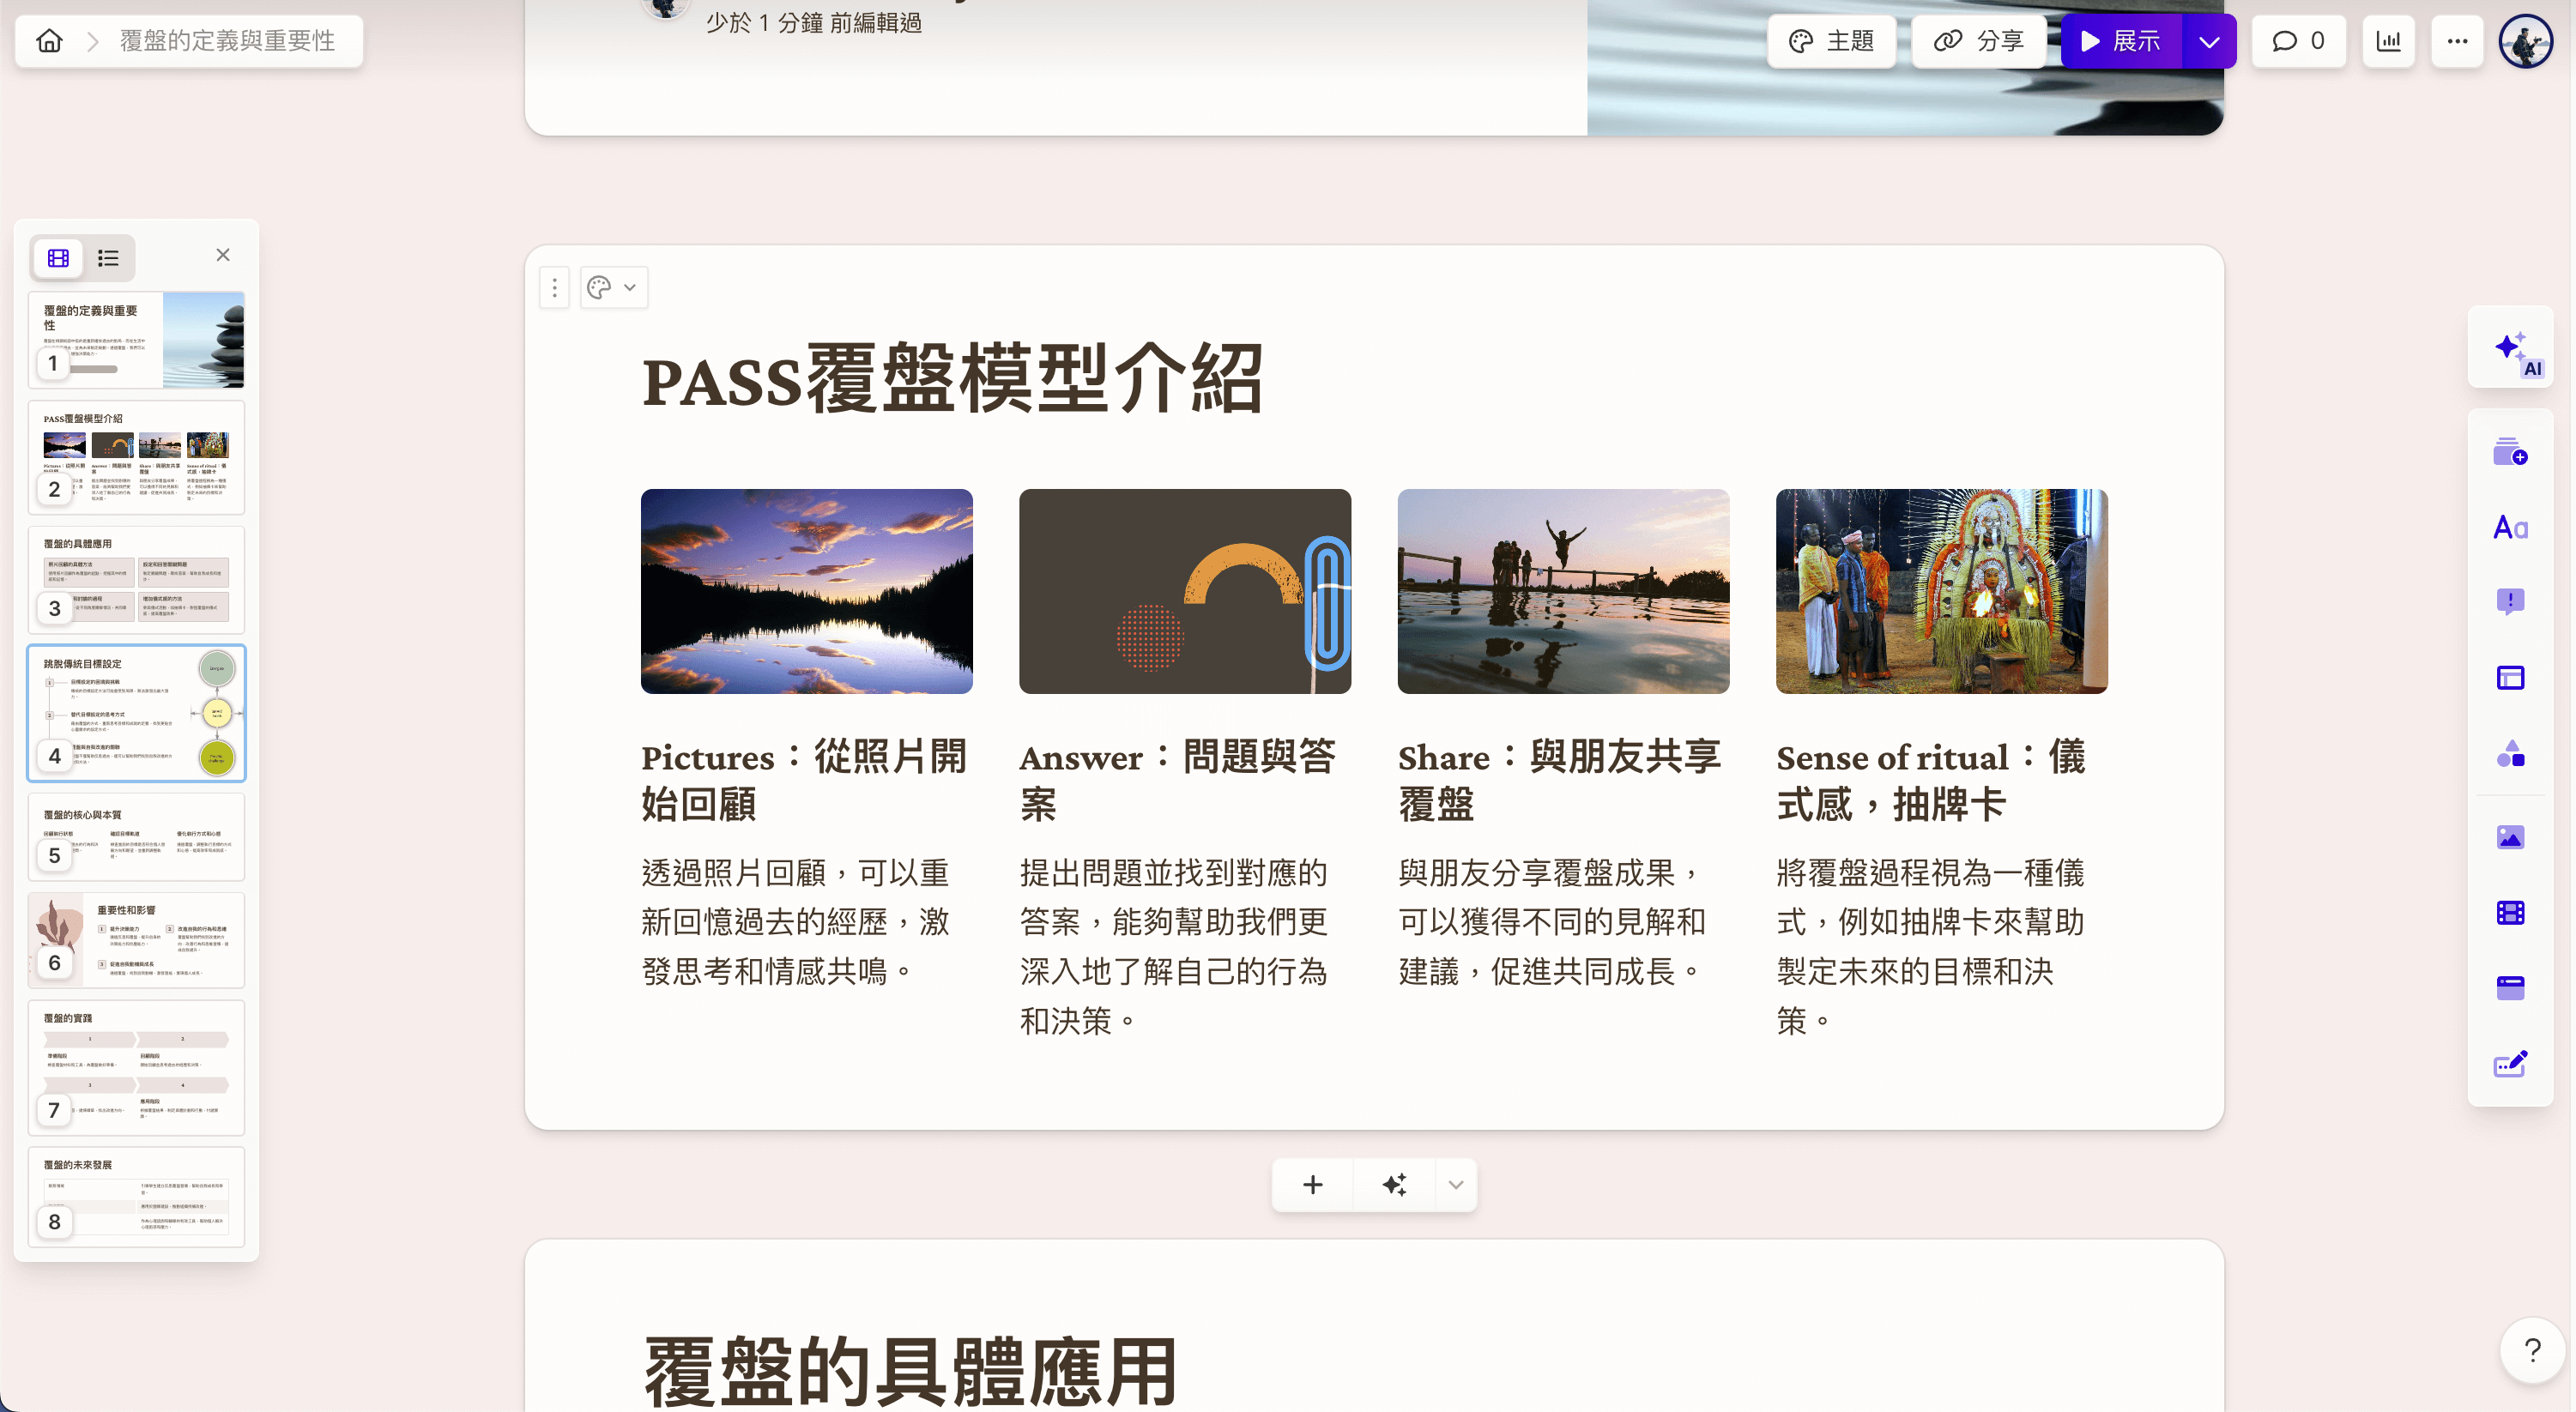Open the layout options icon

(2511, 678)
